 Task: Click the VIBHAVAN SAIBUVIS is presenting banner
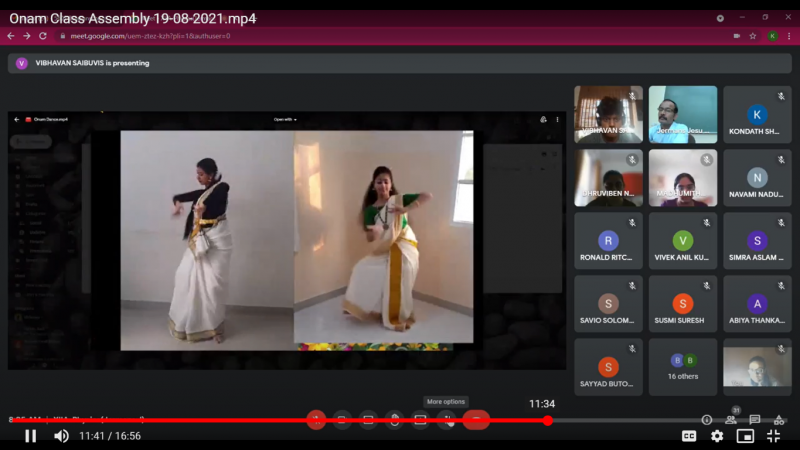click(x=399, y=63)
